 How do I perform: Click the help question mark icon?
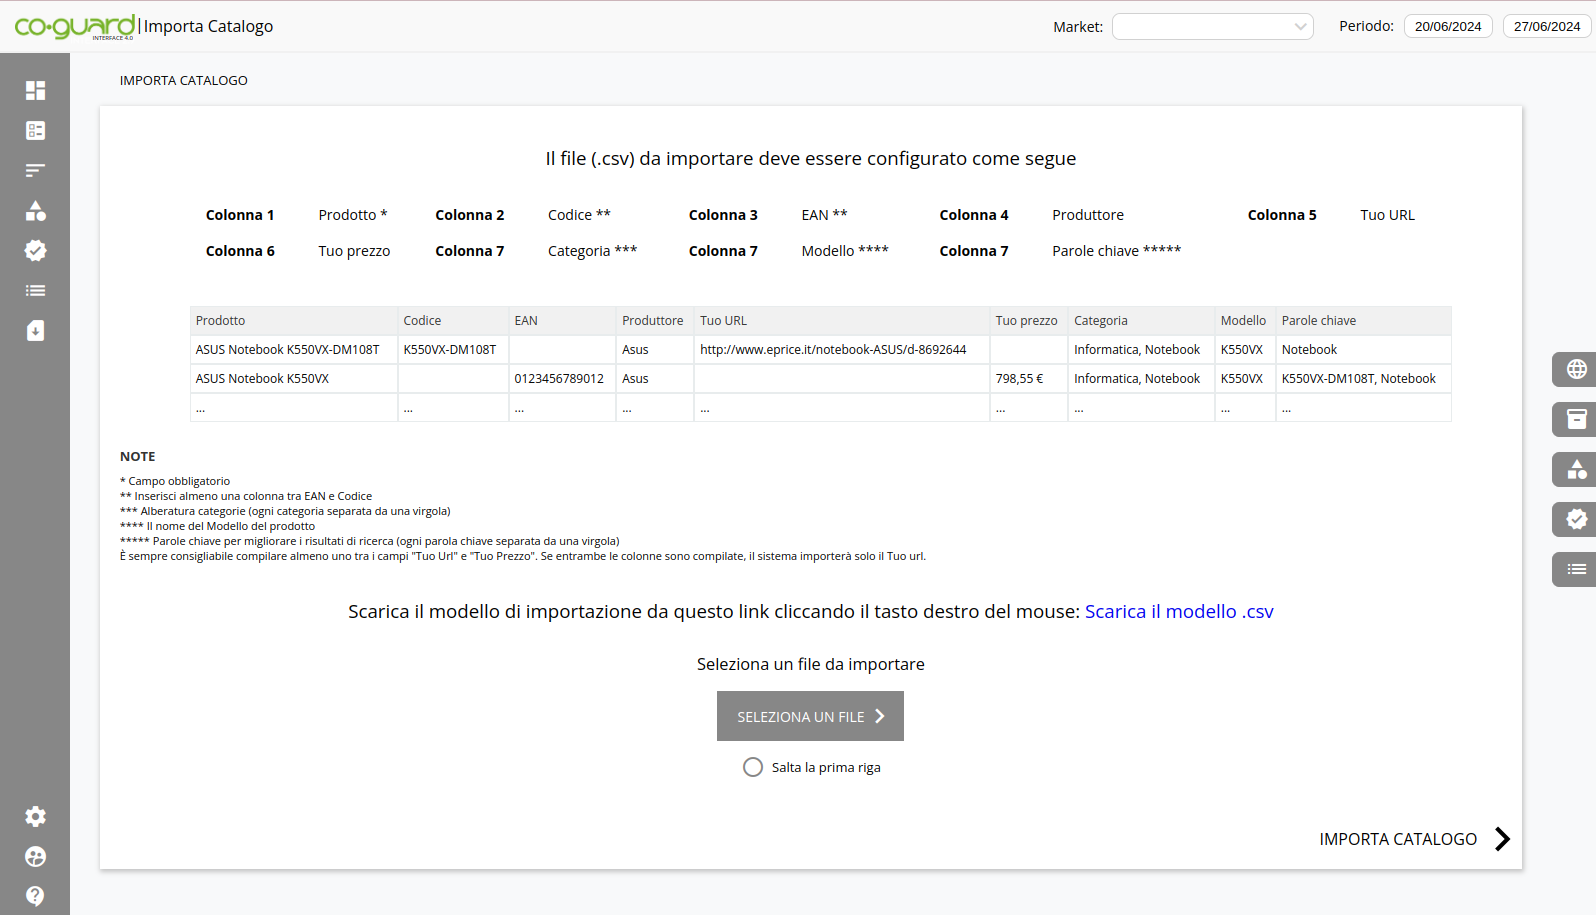(x=35, y=896)
